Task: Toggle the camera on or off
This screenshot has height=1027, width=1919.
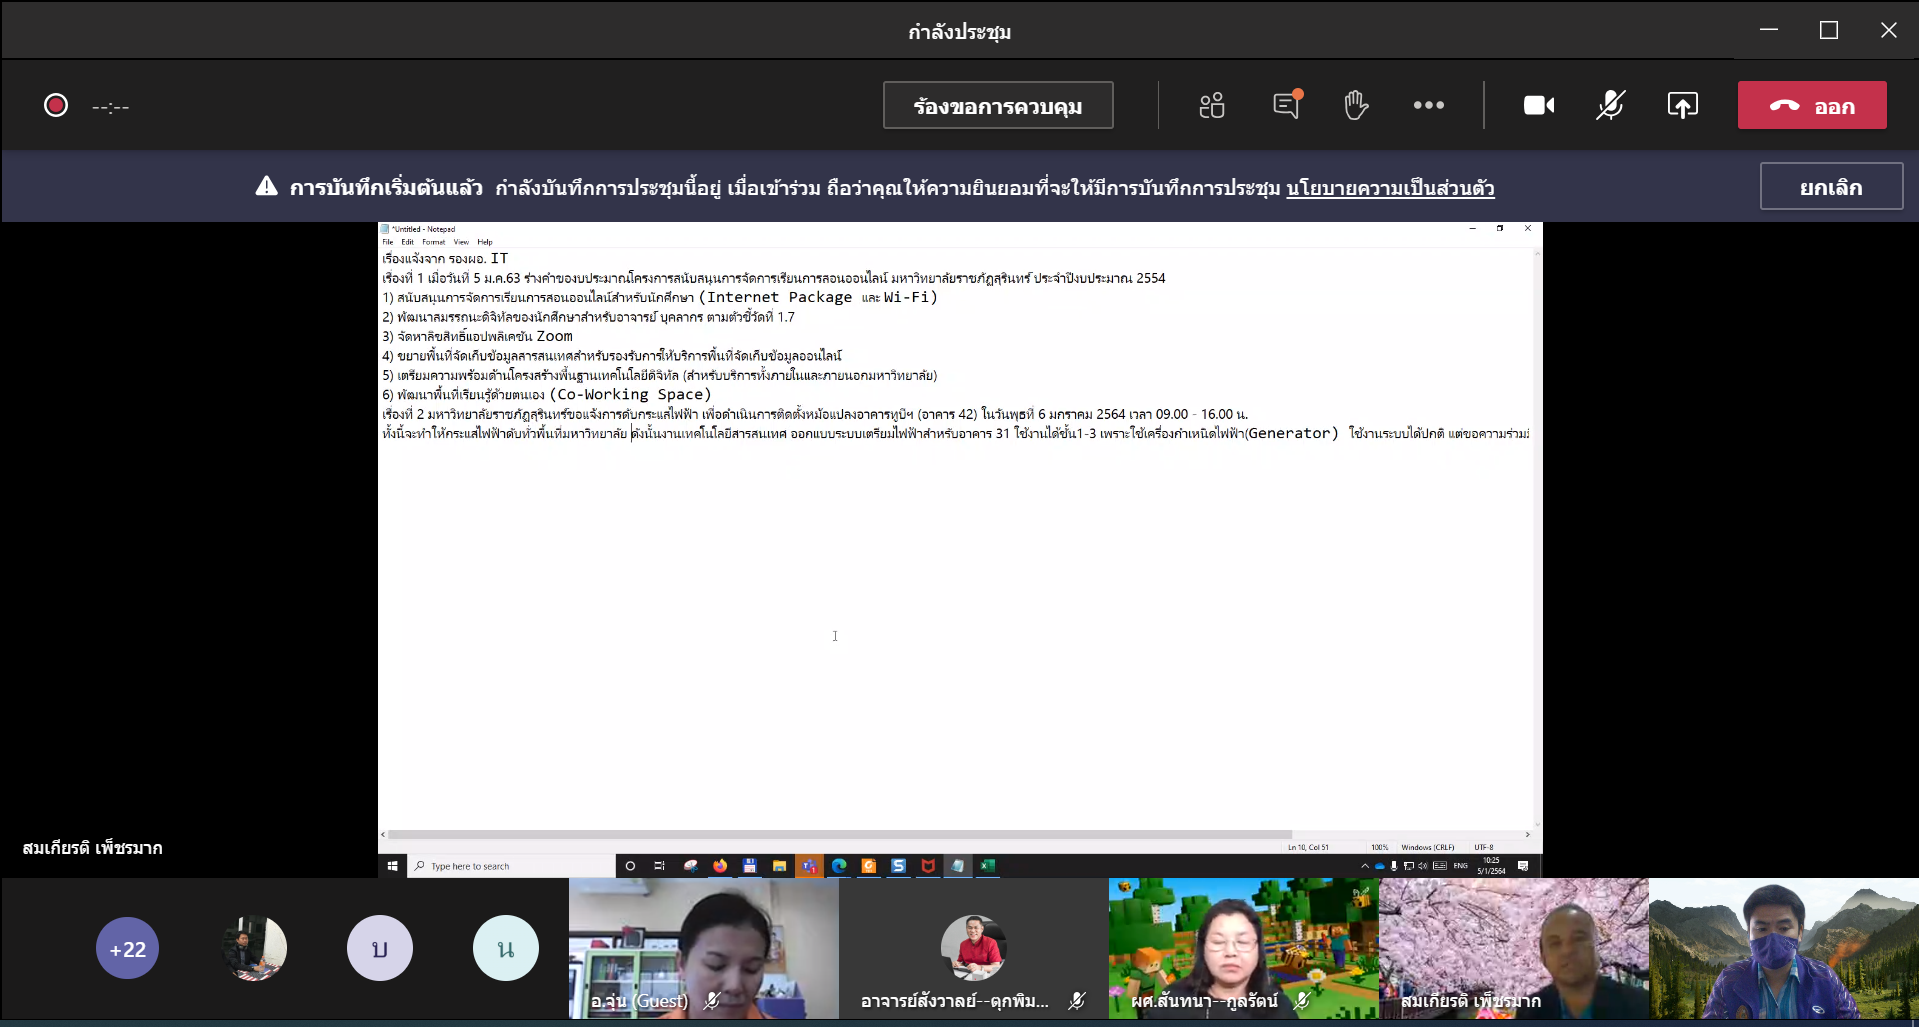Action: click(1538, 105)
